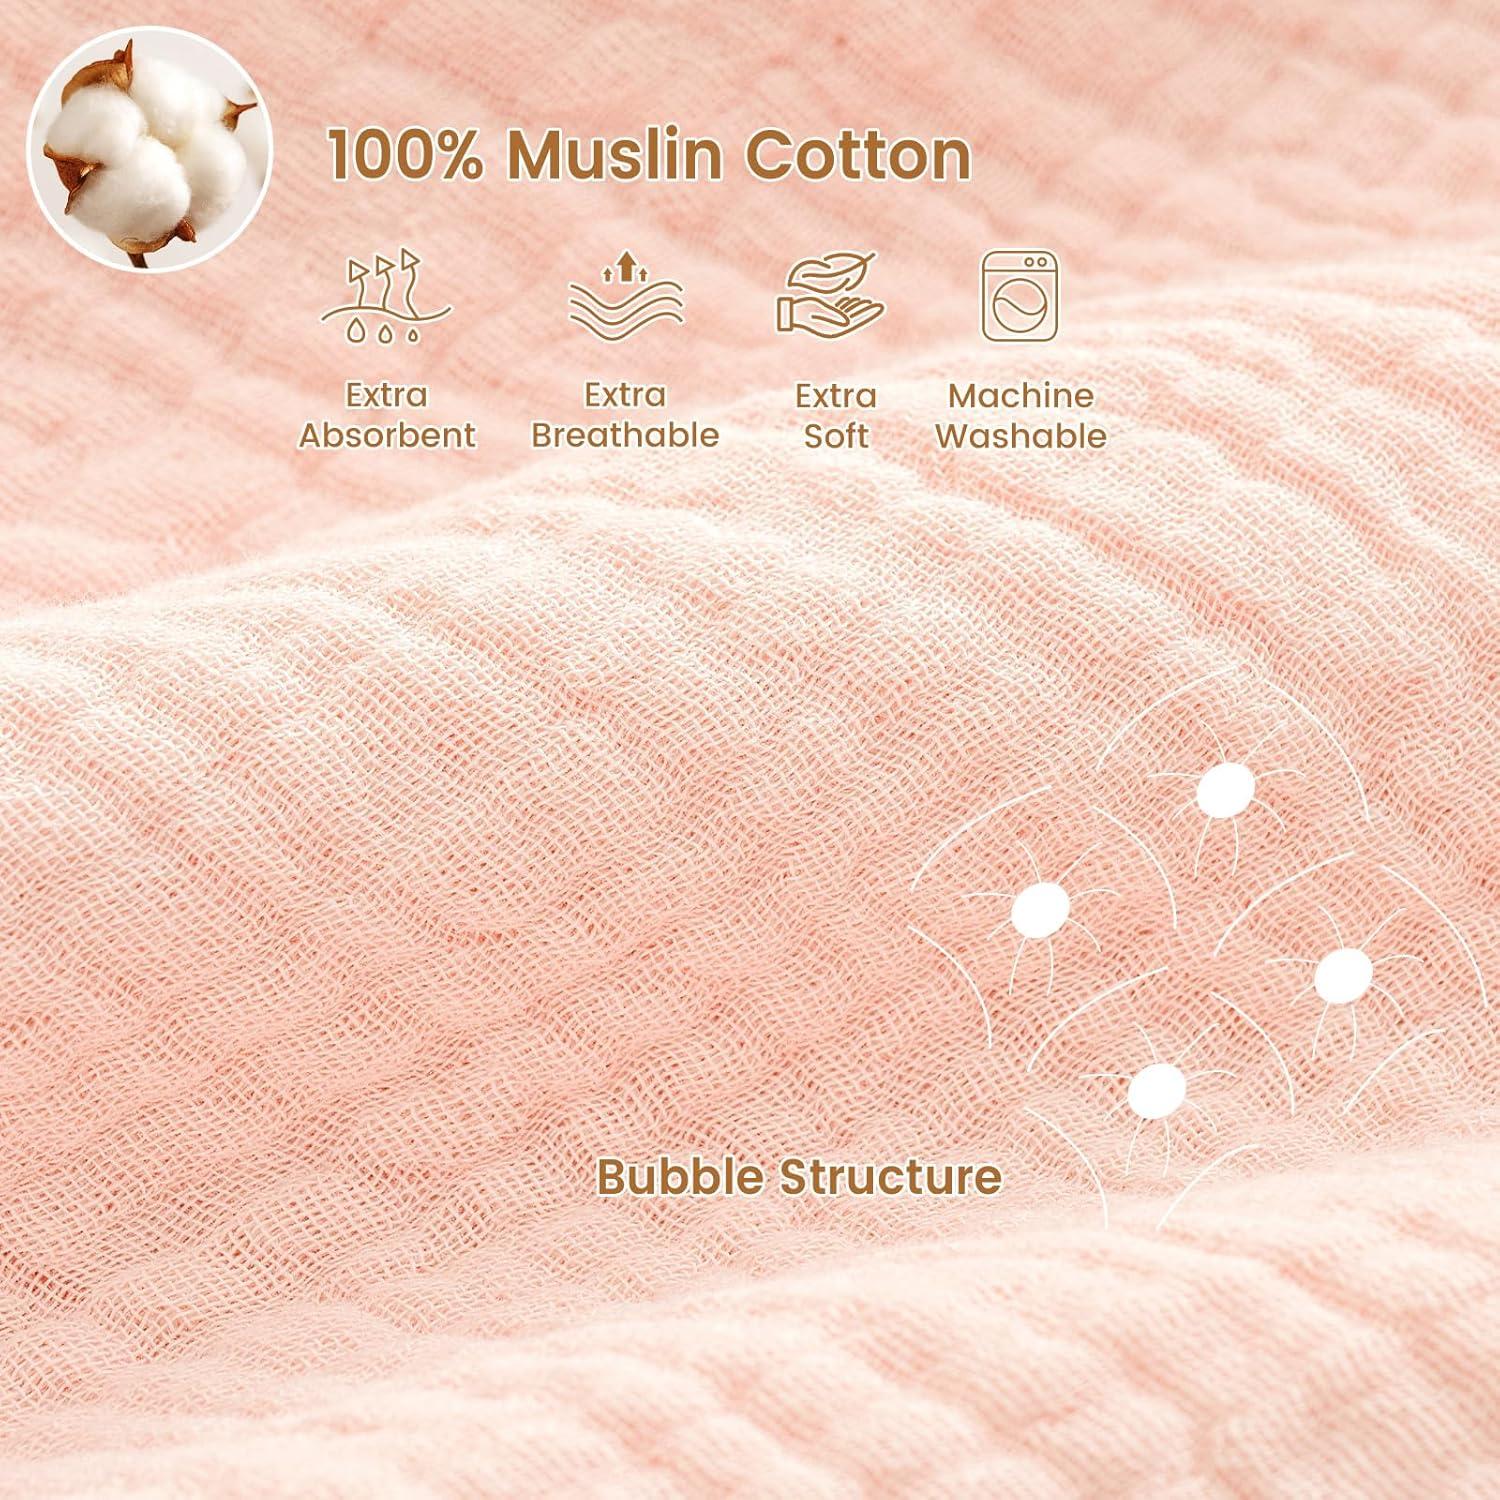Click the Extra Soft label text
This screenshot has width=1500, height=1500.
pyautogui.click(x=836, y=415)
